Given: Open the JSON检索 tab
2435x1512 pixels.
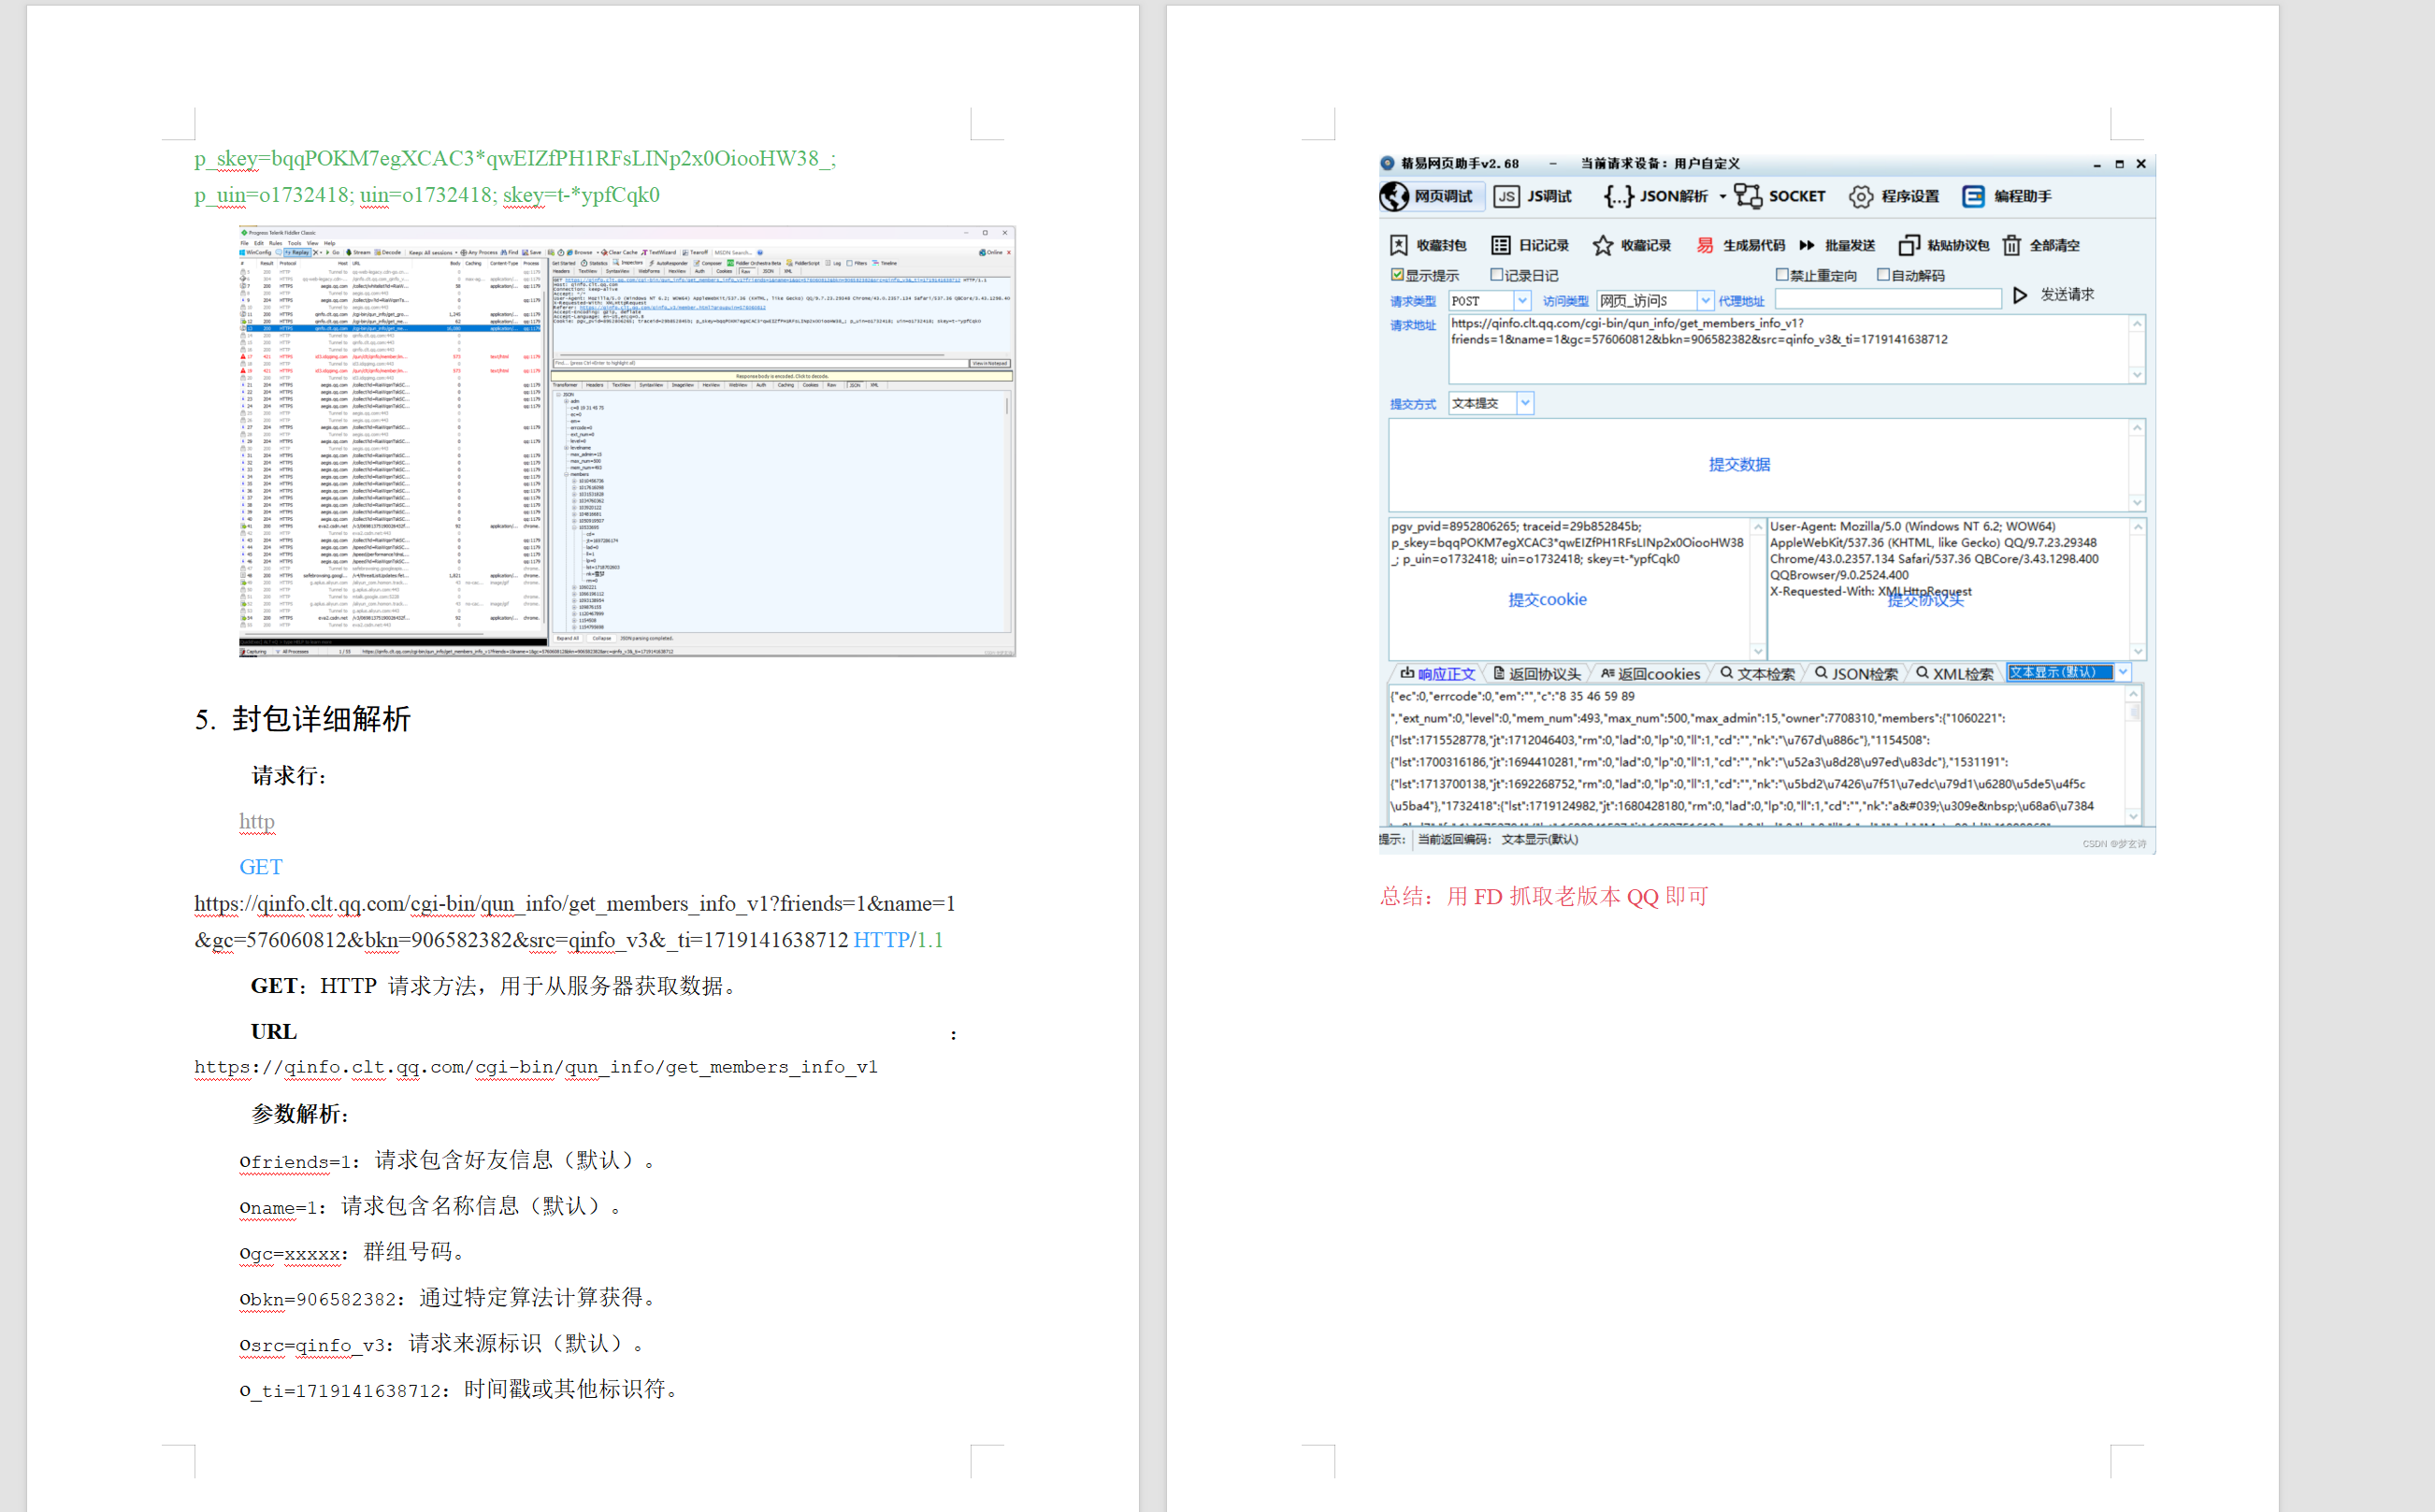Looking at the screenshot, I should 1856,674.
